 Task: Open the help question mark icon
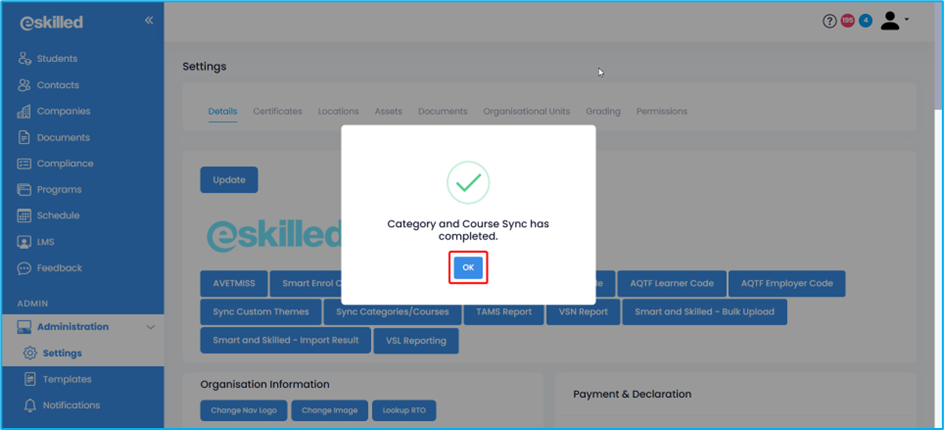click(829, 21)
